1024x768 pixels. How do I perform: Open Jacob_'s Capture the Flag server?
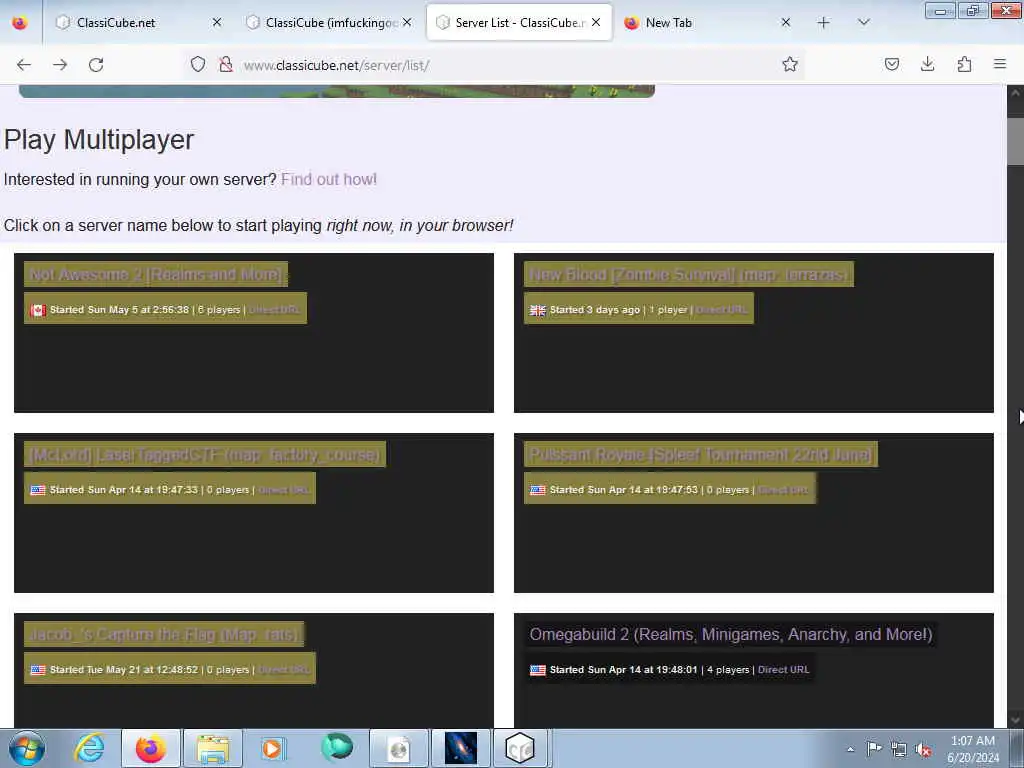(163, 634)
